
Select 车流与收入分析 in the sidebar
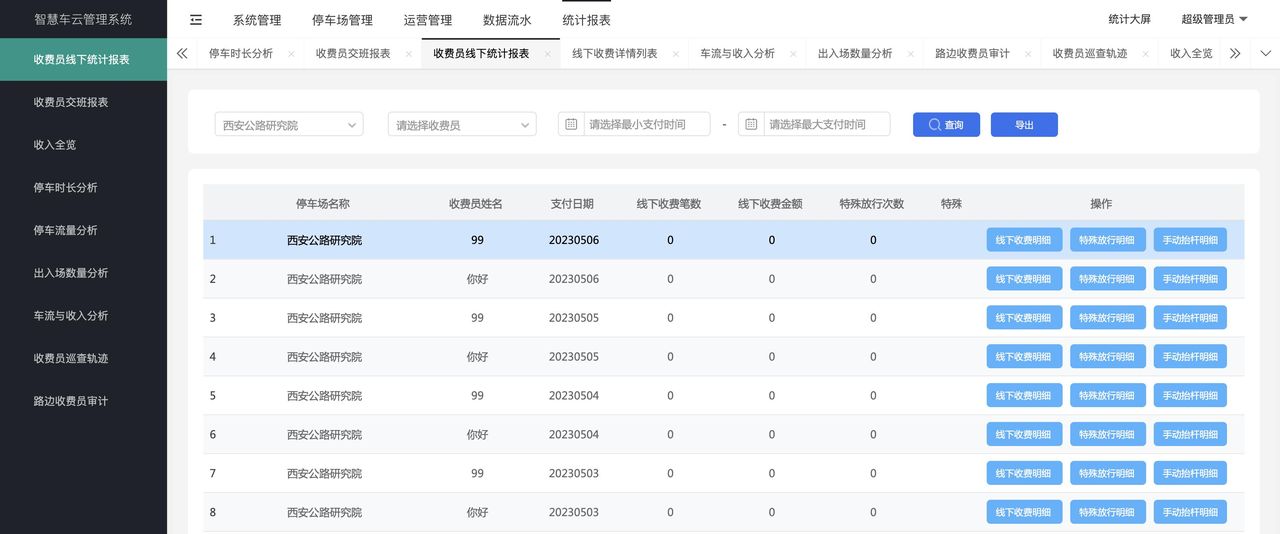click(83, 315)
